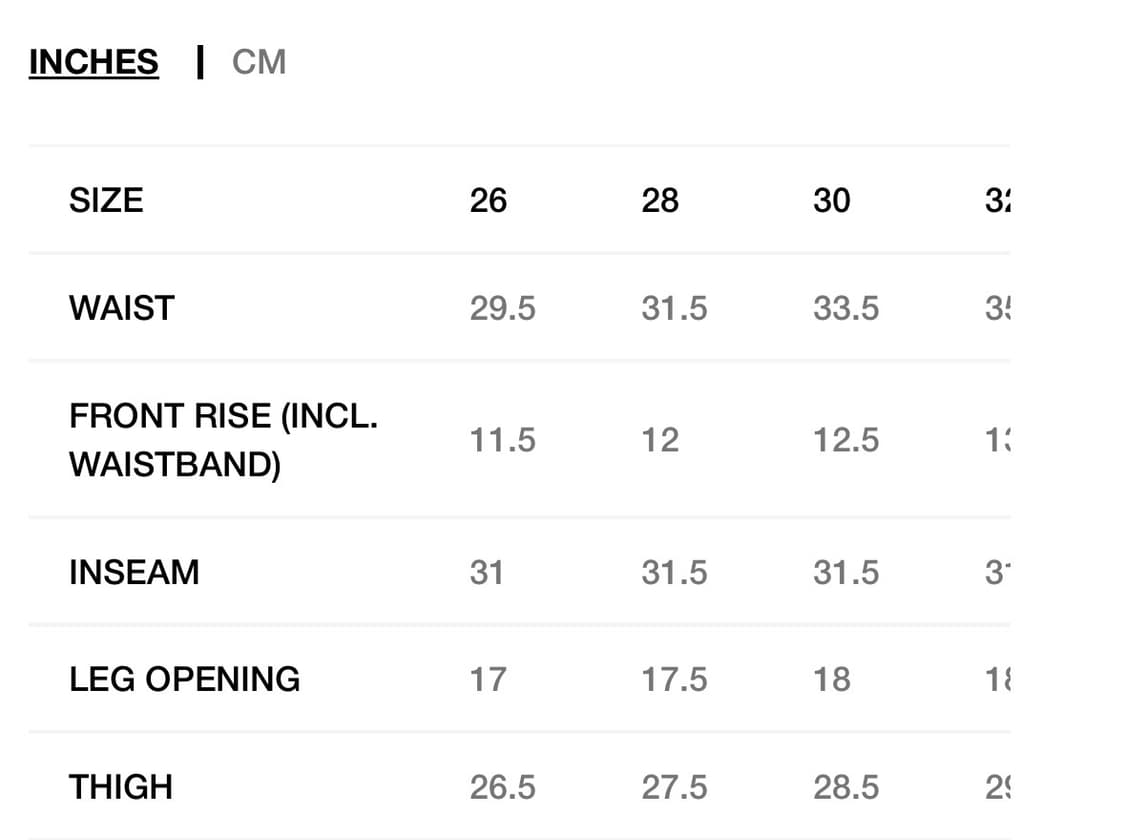Click waist value 29.5

click(x=502, y=308)
